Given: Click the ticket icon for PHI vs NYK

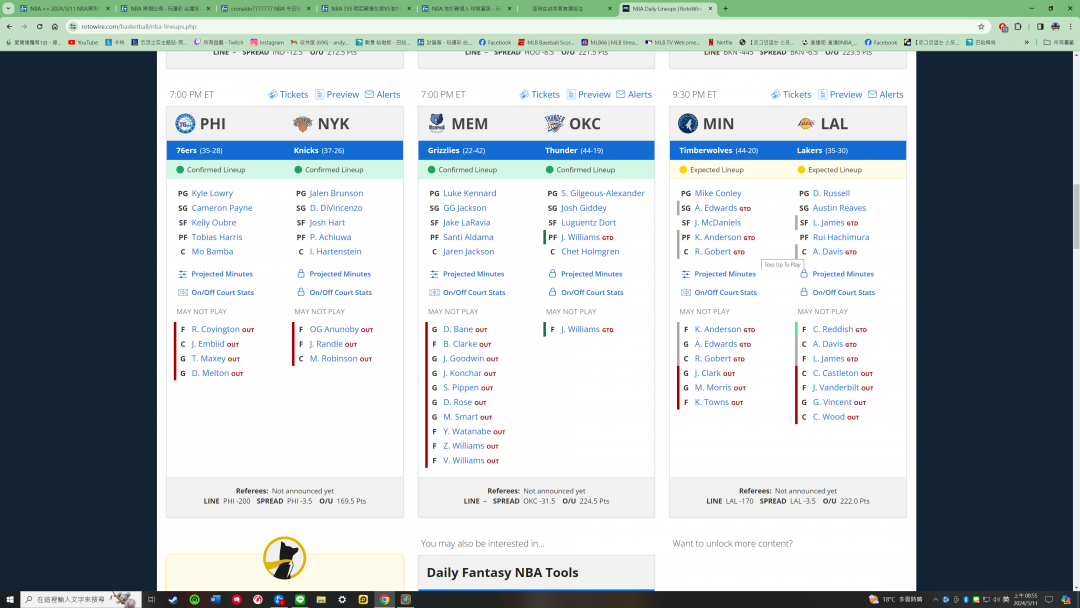Looking at the screenshot, I should pos(273,94).
